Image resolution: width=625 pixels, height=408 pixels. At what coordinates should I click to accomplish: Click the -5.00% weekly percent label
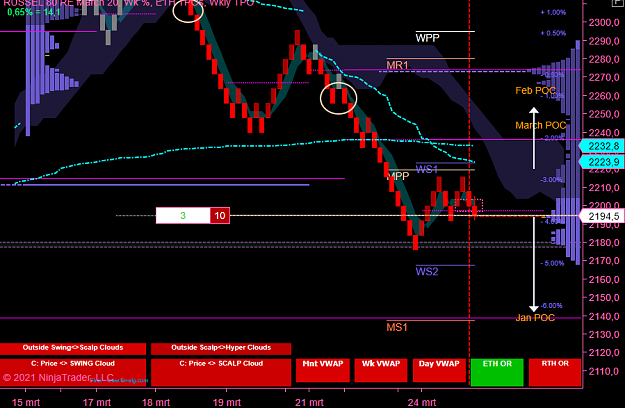[x=552, y=263]
